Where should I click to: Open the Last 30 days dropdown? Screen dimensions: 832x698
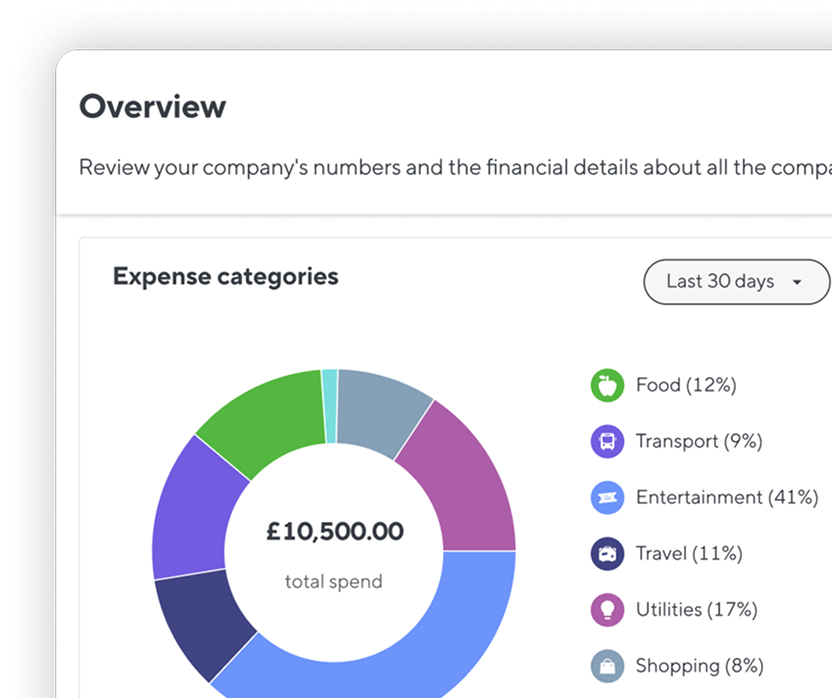(736, 282)
